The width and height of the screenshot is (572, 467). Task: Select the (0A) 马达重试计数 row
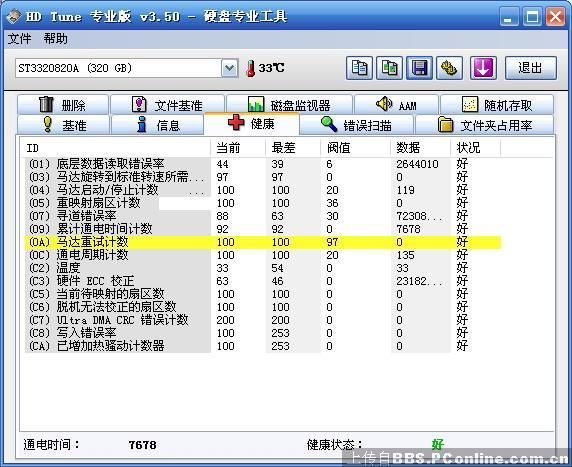click(263, 242)
